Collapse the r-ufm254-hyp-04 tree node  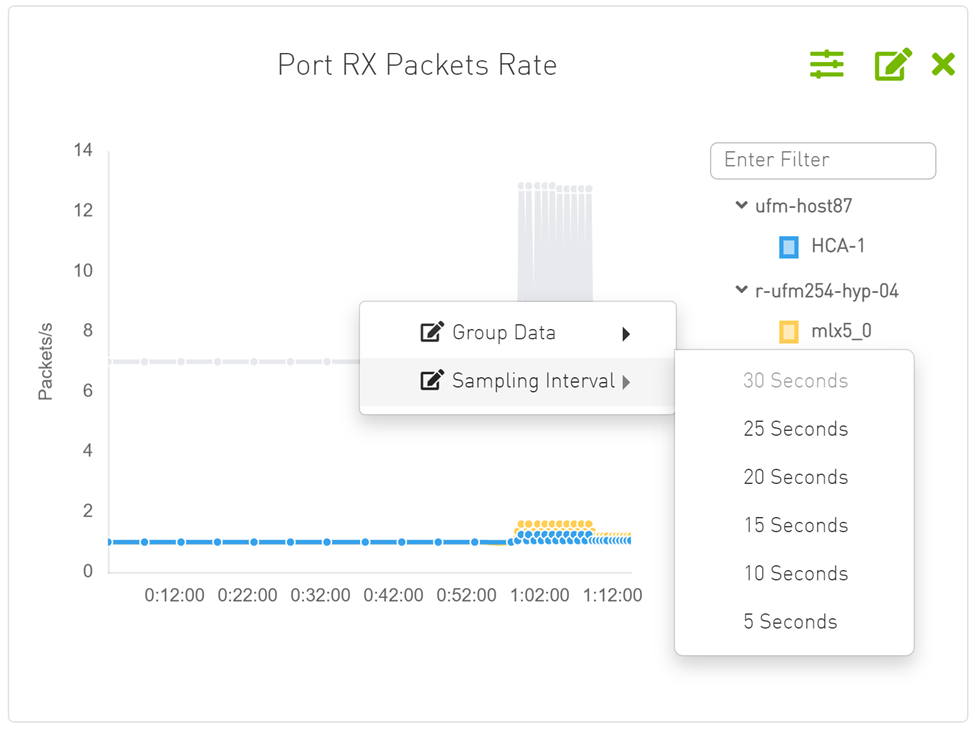(741, 290)
